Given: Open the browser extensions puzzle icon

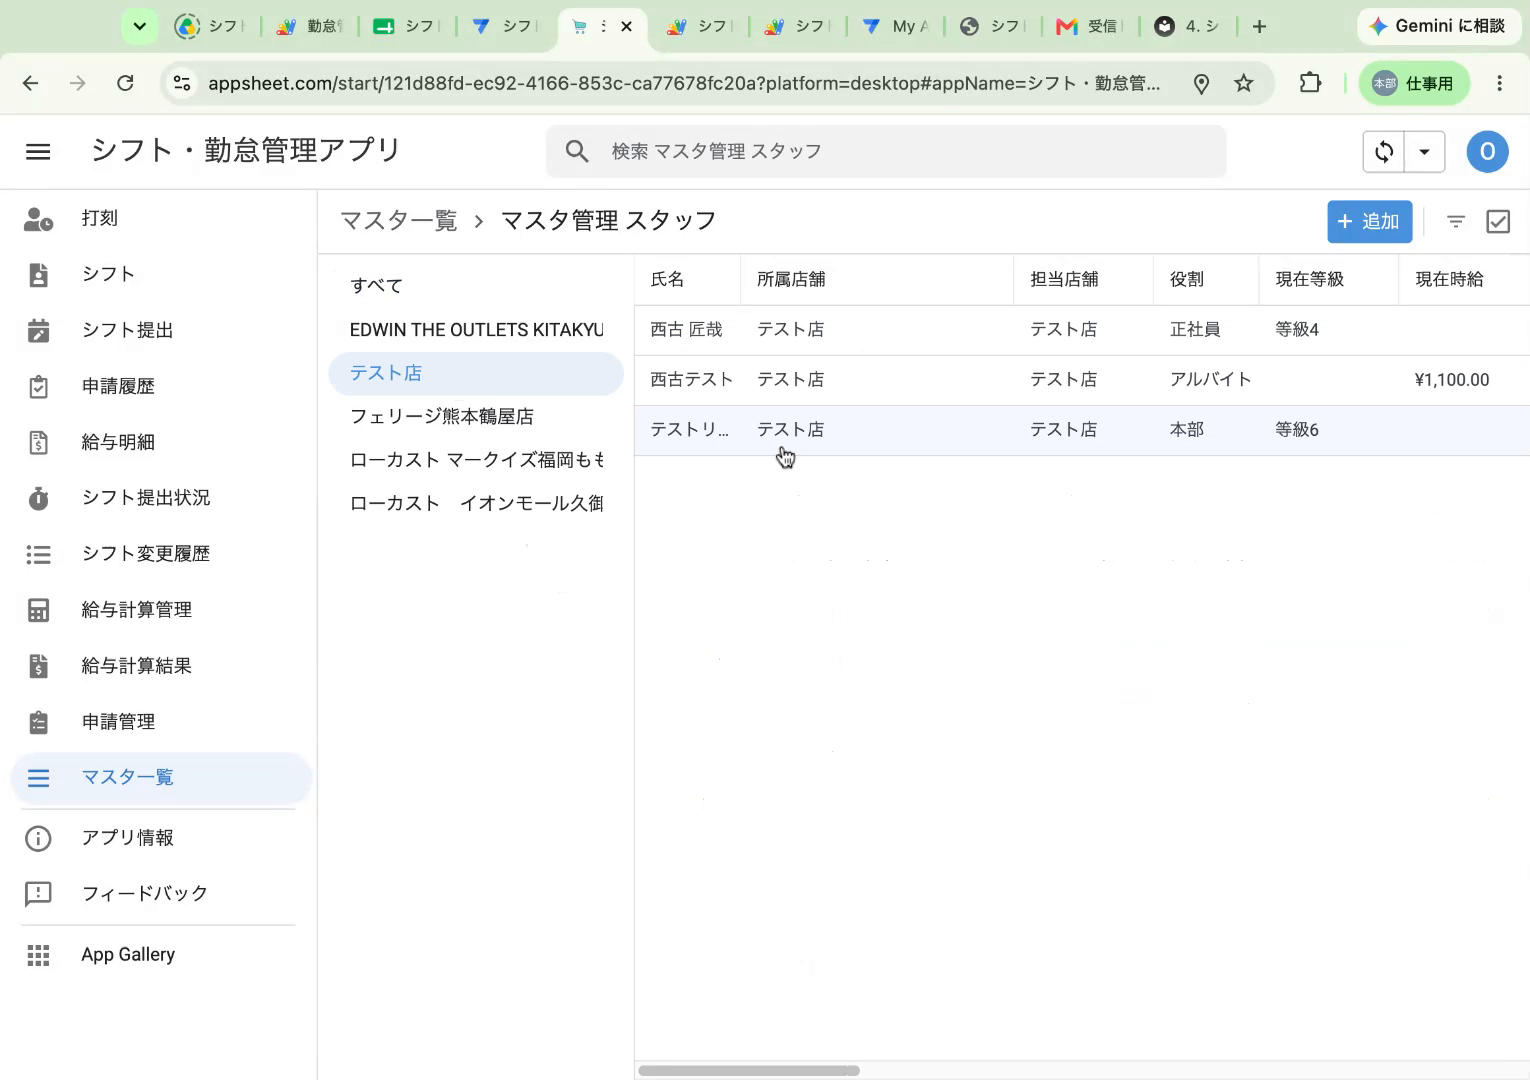Looking at the screenshot, I should [1310, 83].
